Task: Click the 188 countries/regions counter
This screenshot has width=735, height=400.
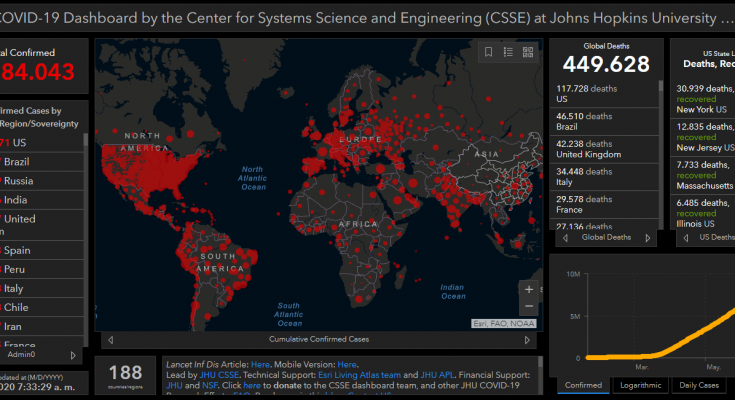Action: coord(125,376)
